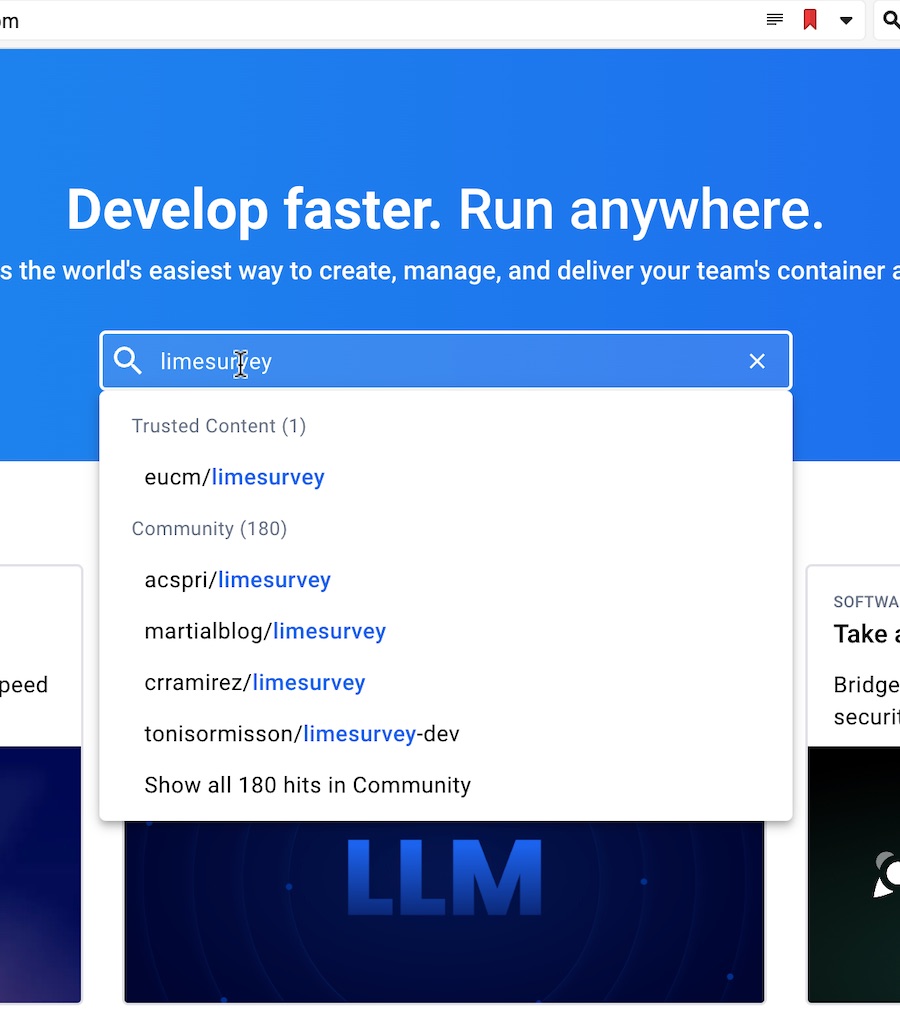Viewport: 900px width, 1011px height.
Task: Open the Take a card title
Action: (x=866, y=634)
